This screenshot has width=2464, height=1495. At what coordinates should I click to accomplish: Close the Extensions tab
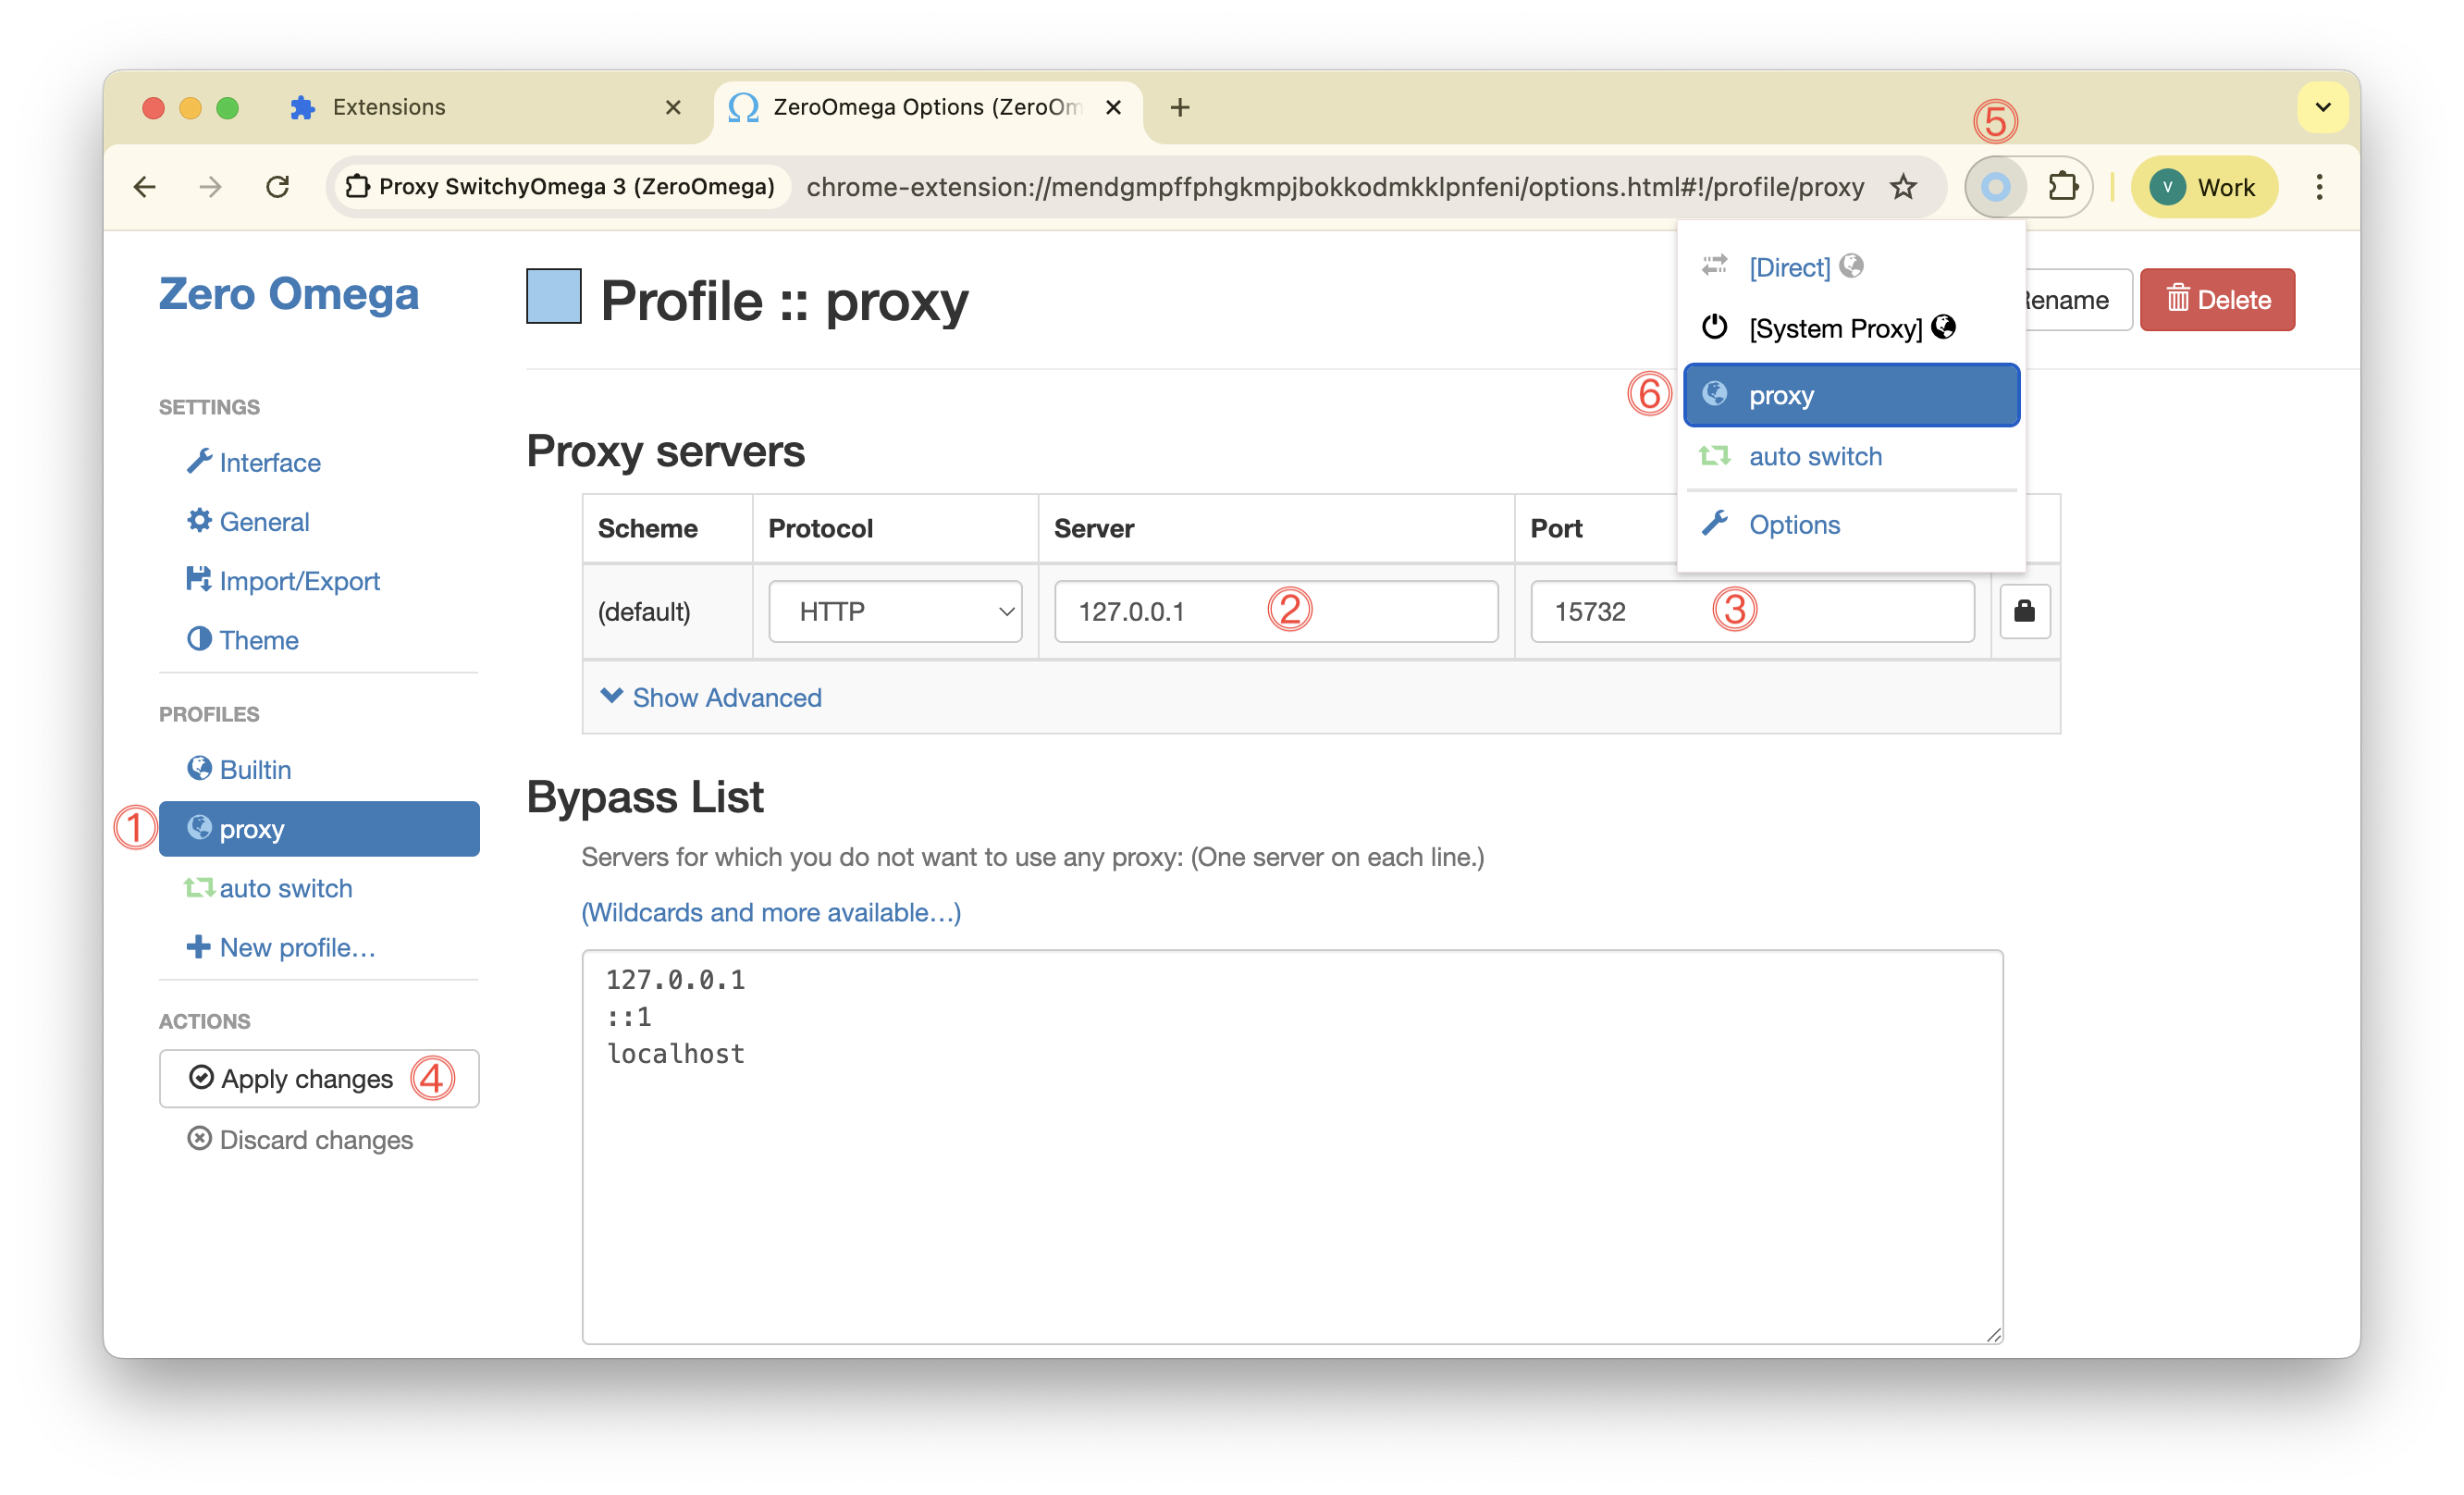click(673, 107)
